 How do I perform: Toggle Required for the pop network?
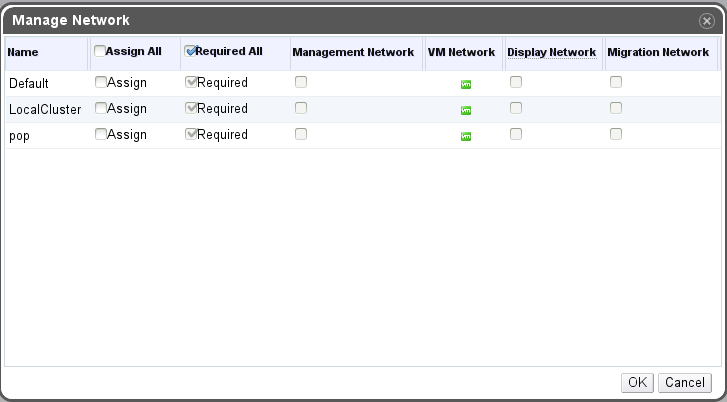pos(191,135)
